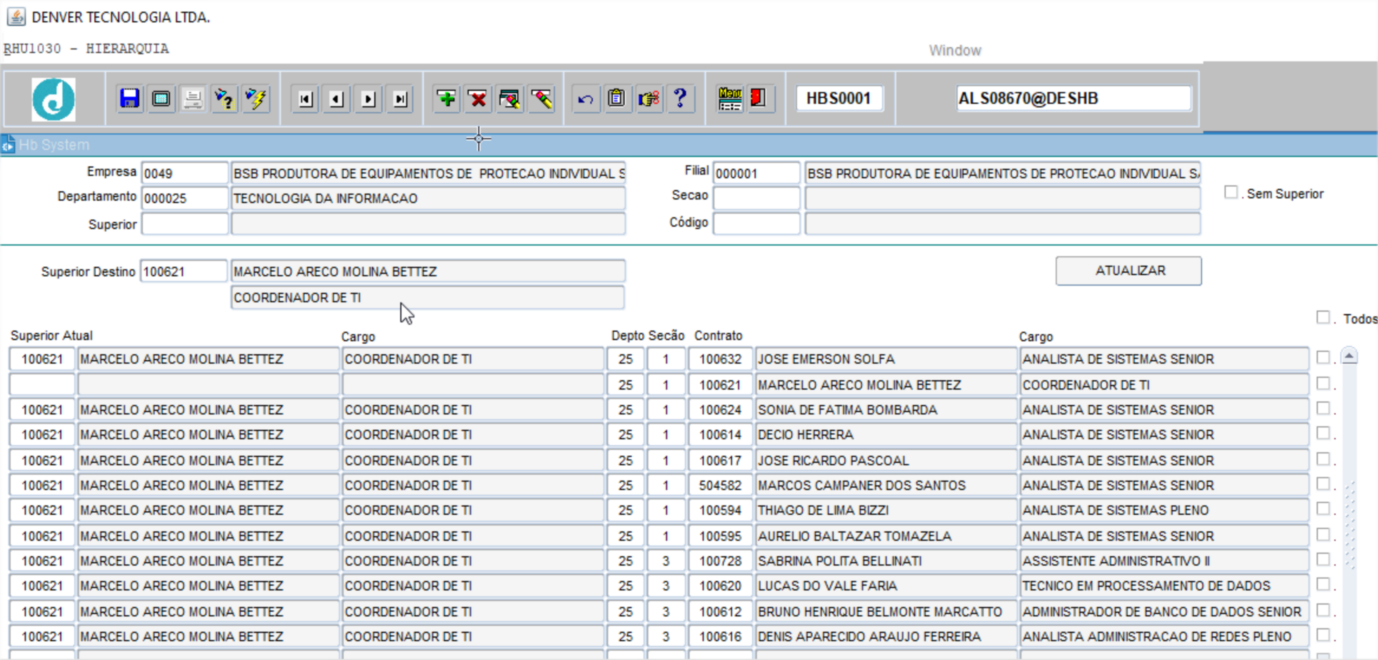
Task: Mark the LUCAS DO VALE FARIA checkbox
Action: coord(1323,585)
